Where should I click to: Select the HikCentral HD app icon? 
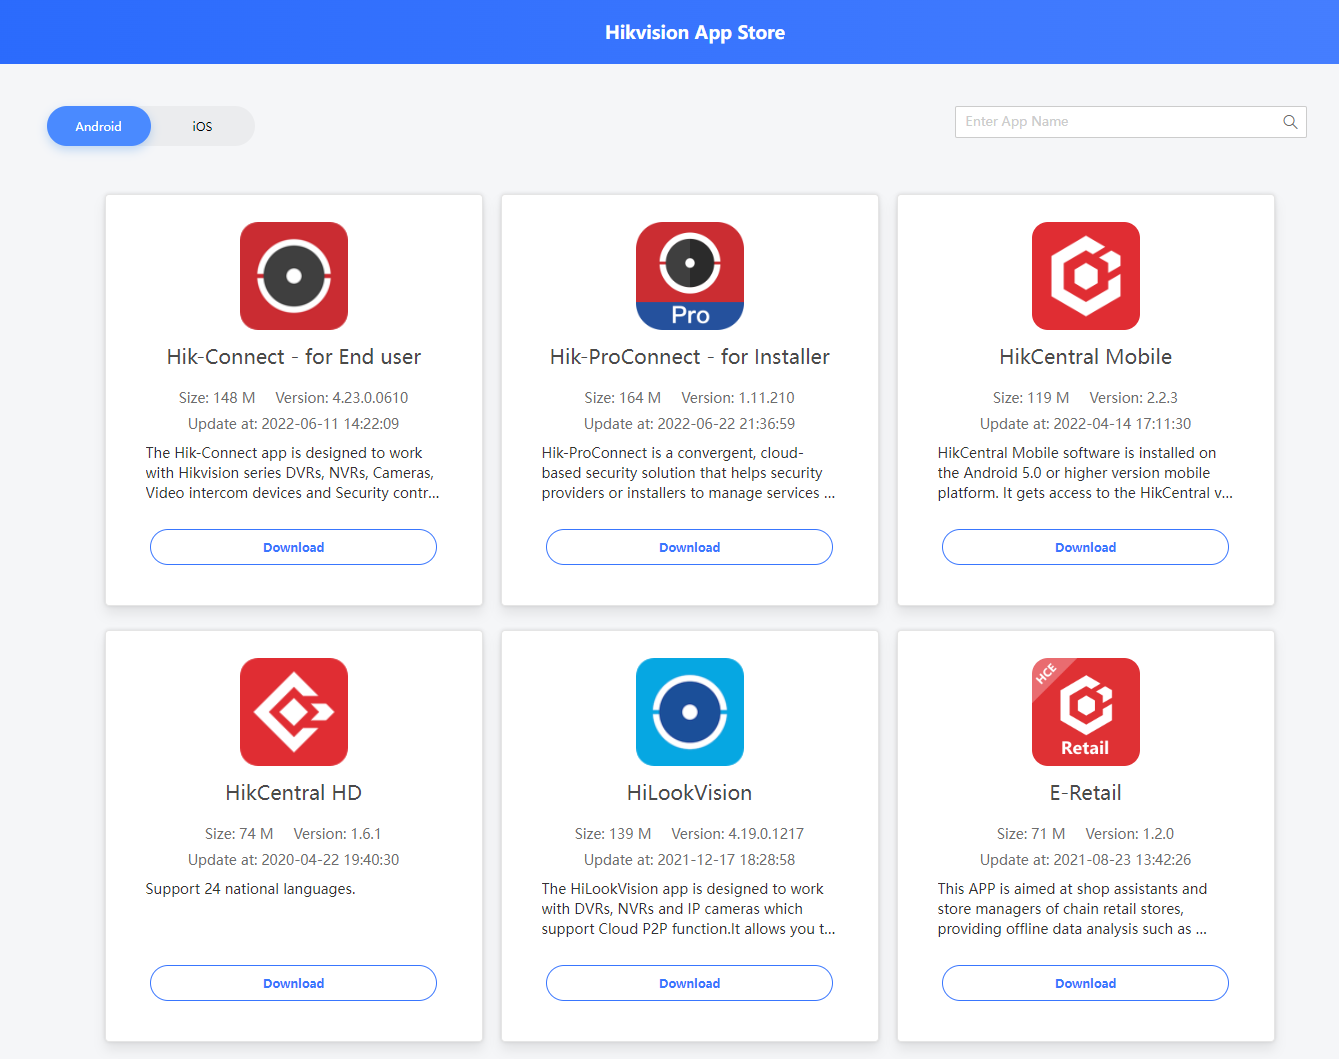click(x=294, y=712)
